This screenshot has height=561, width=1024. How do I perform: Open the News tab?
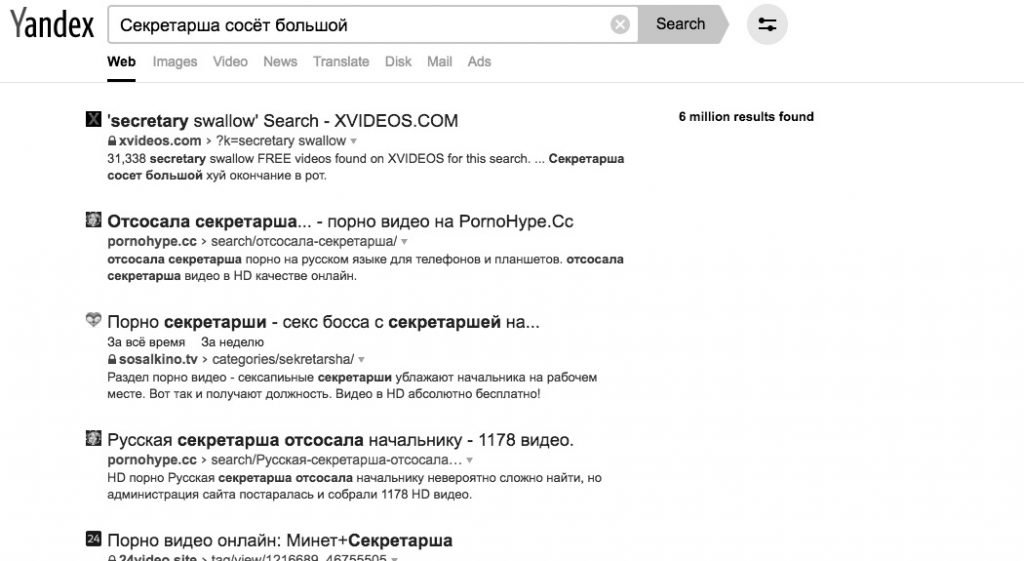(x=280, y=61)
